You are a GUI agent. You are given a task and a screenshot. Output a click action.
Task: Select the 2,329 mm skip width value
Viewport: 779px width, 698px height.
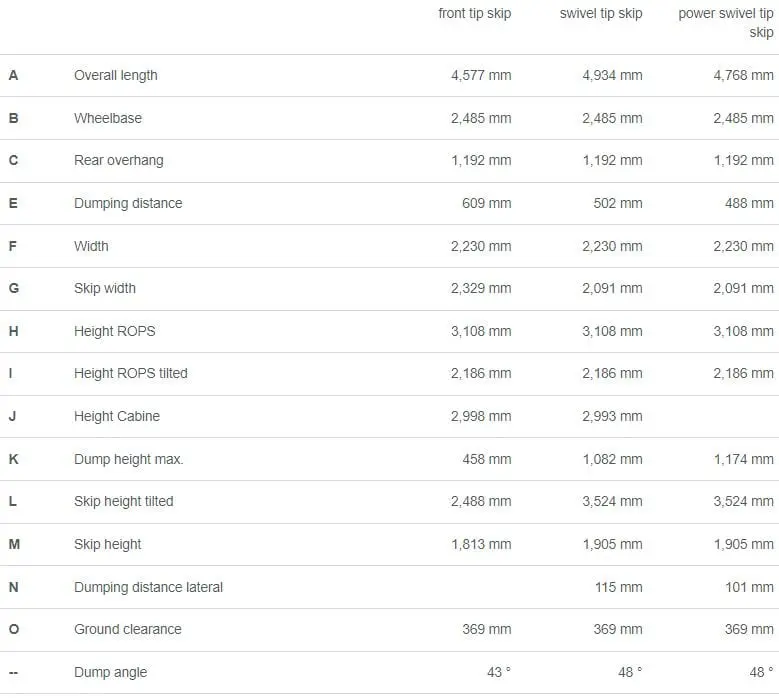tap(481, 288)
